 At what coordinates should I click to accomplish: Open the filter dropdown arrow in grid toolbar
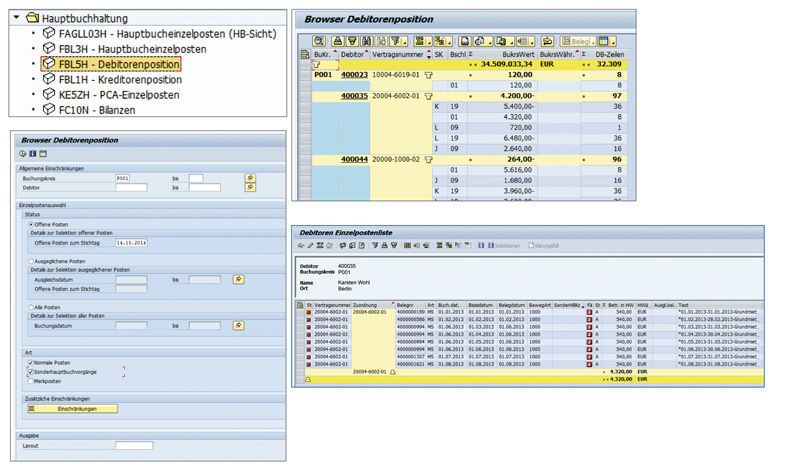pos(404,43)
